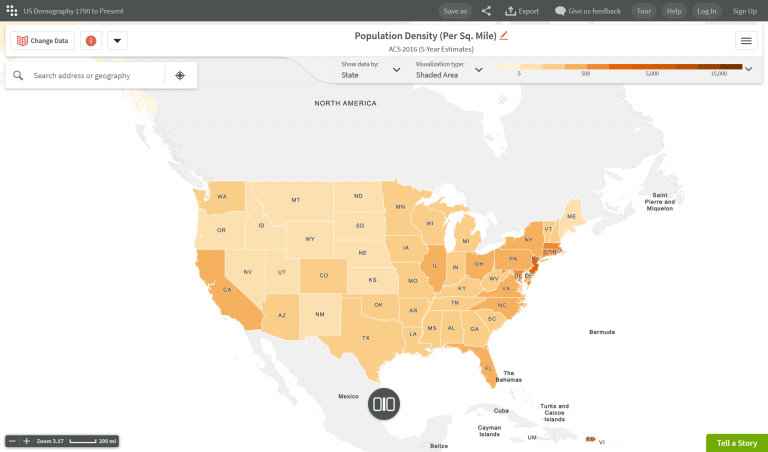Click the share icon in top bar
The height and width of the screenshot is (452, 768).
click(486, 11)
